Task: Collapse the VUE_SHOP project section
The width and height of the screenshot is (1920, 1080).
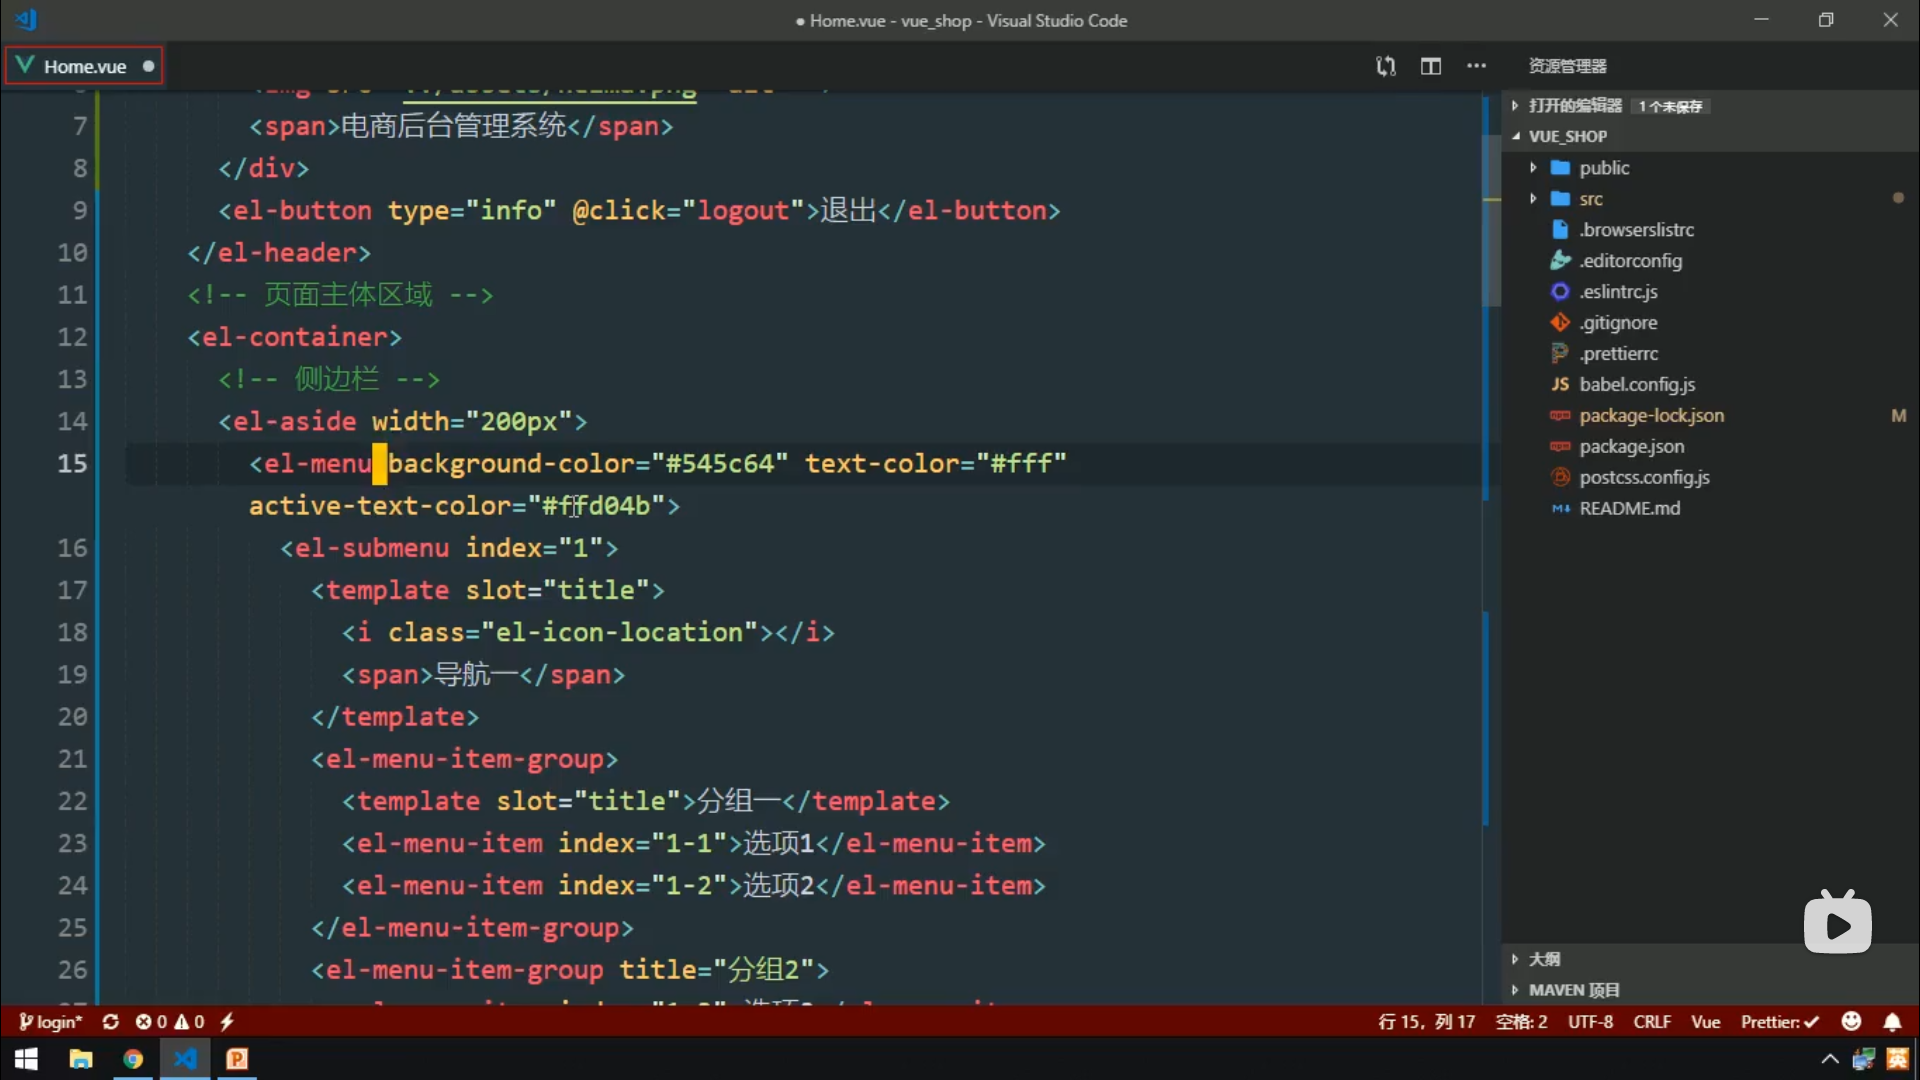Action: pos(1566,136)
